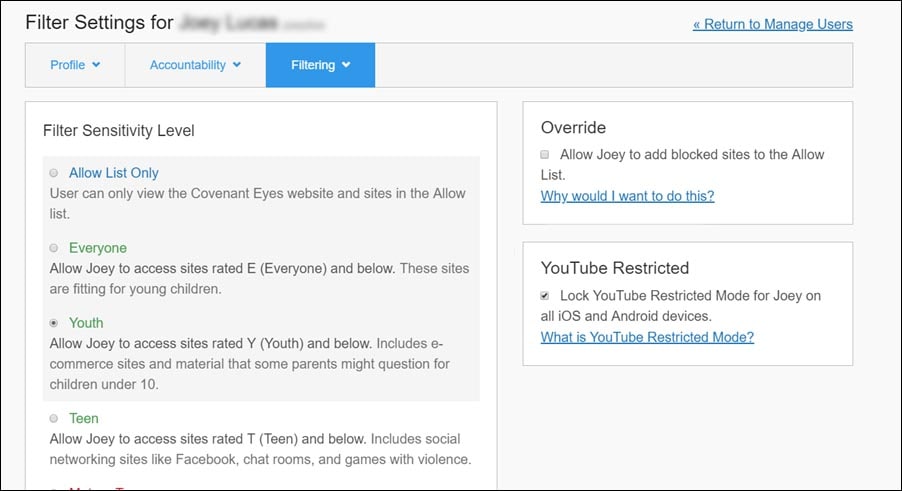Open 'What is YouTube Restricted Mode?' link
The height and width of the screenshot is (491, 902).
647,337
